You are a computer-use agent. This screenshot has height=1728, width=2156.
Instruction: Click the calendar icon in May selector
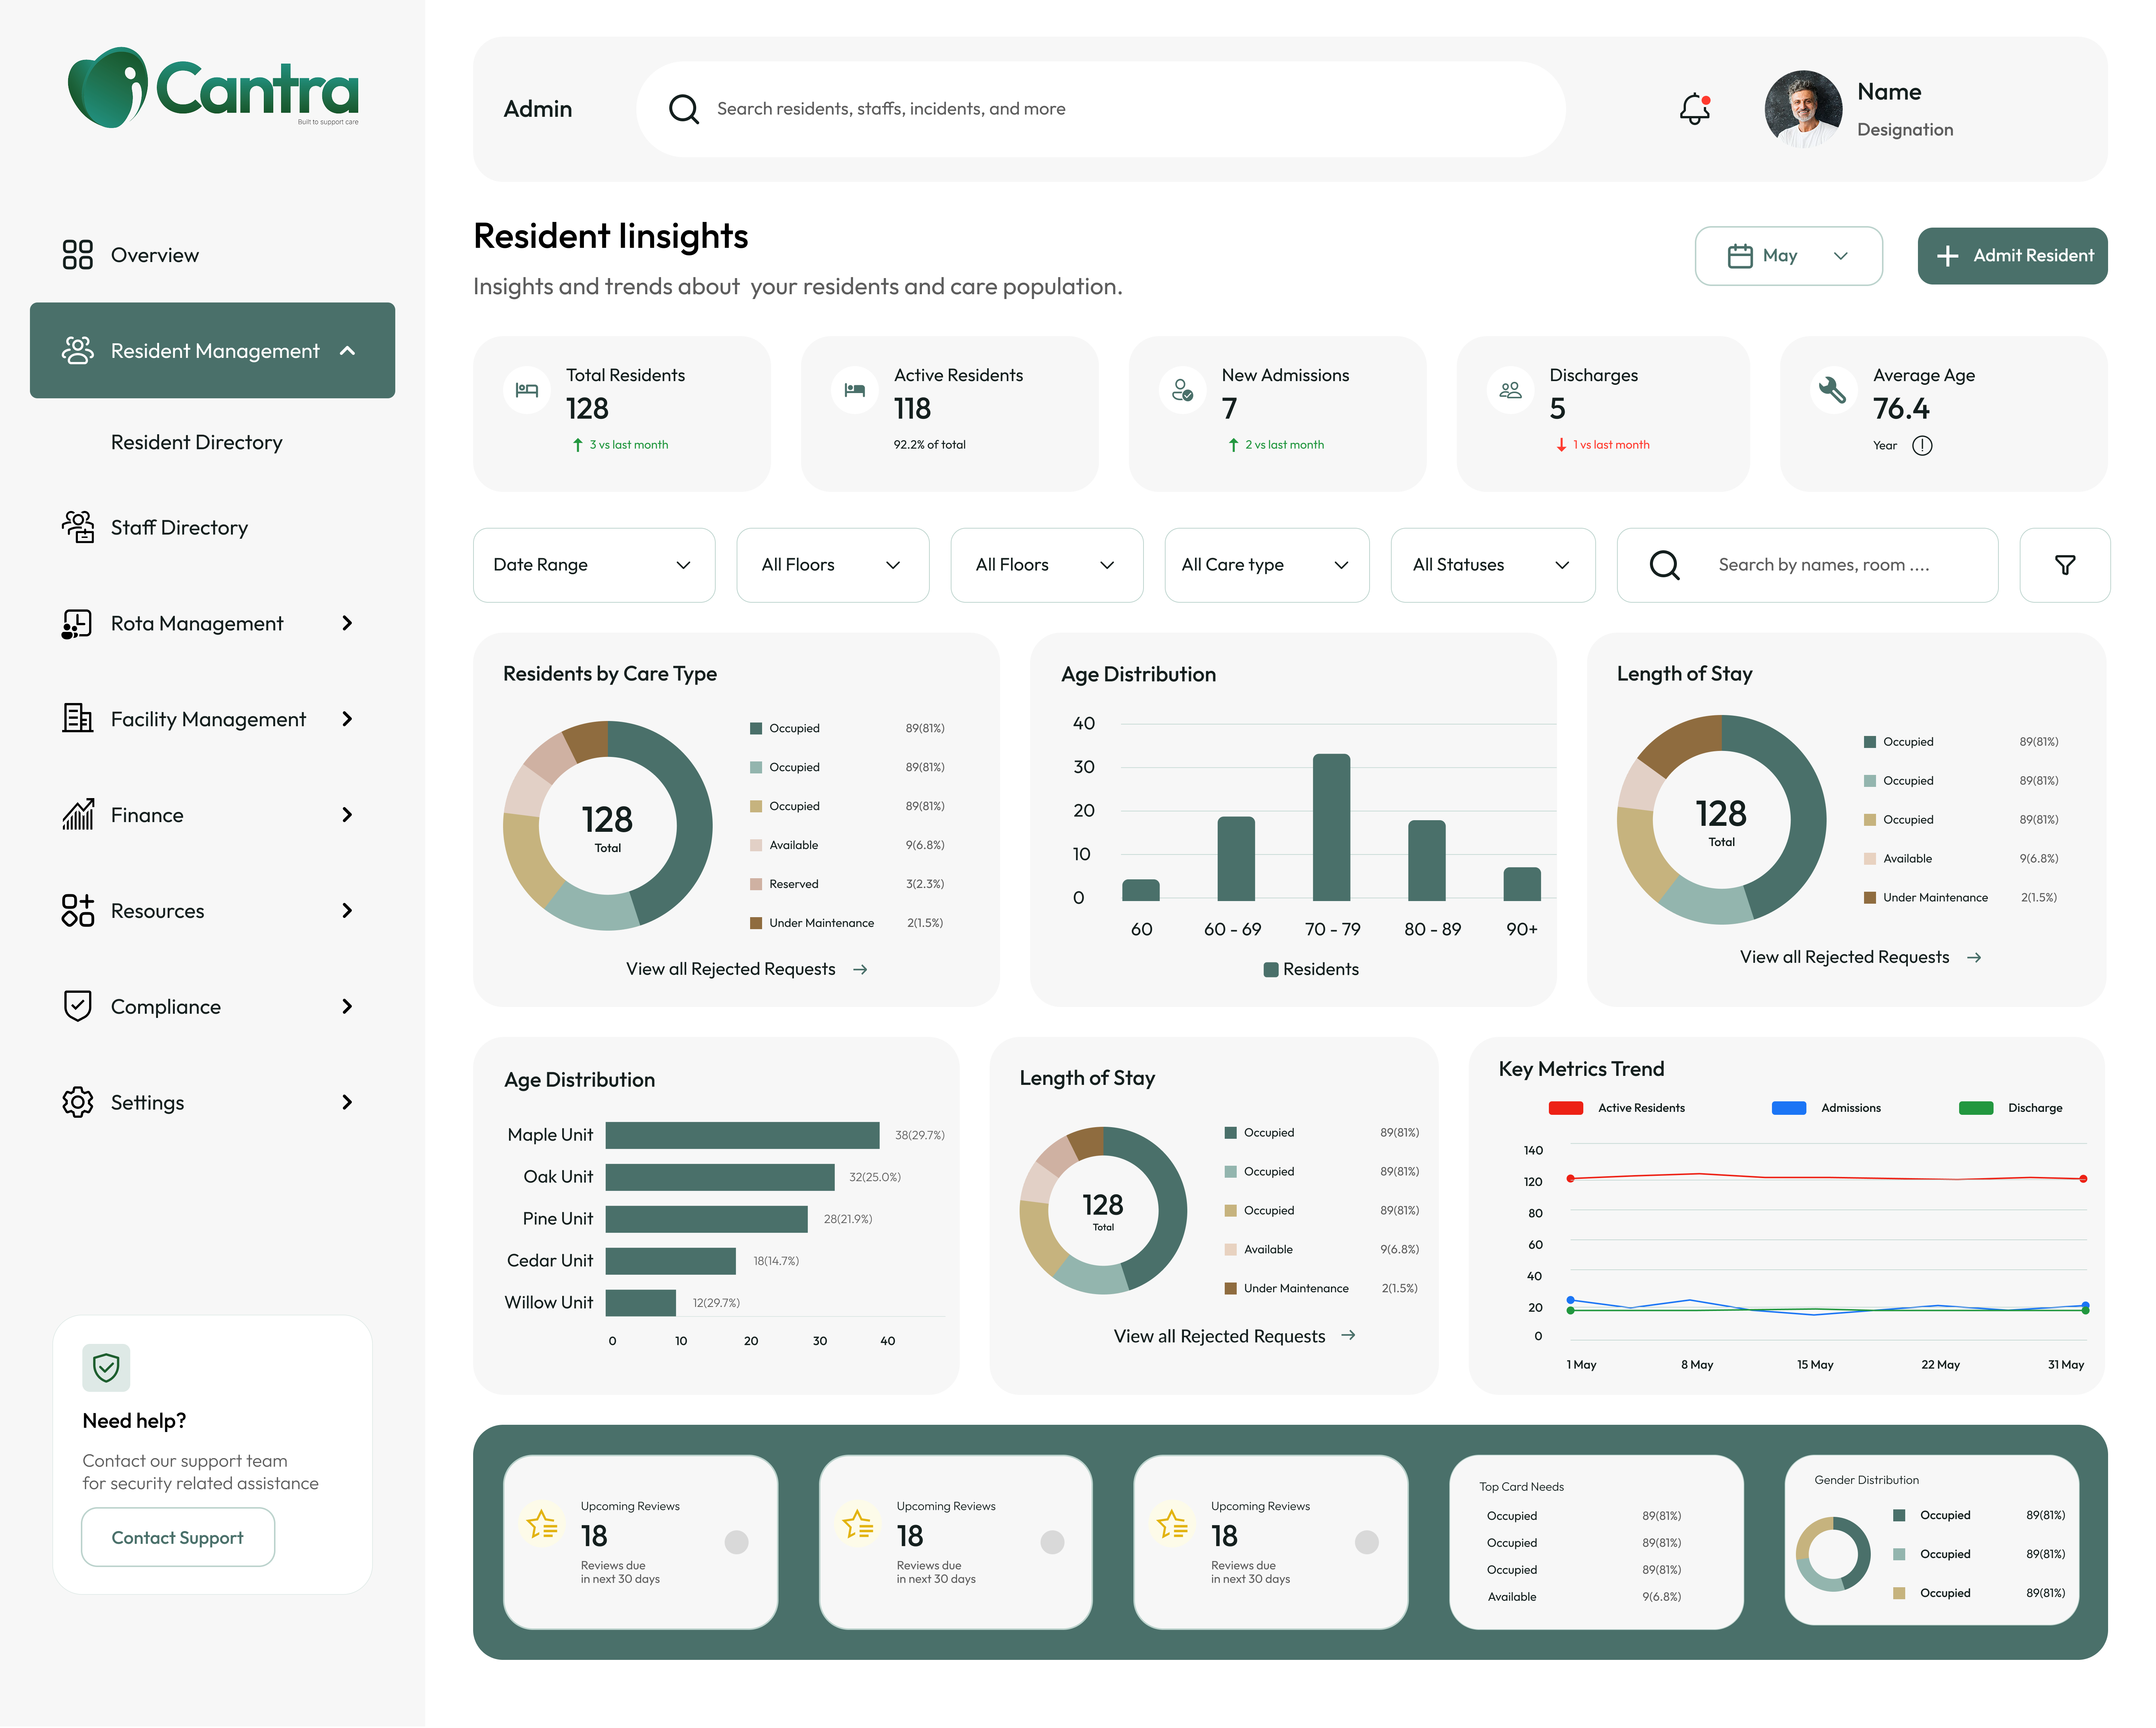click(1740, 256)
